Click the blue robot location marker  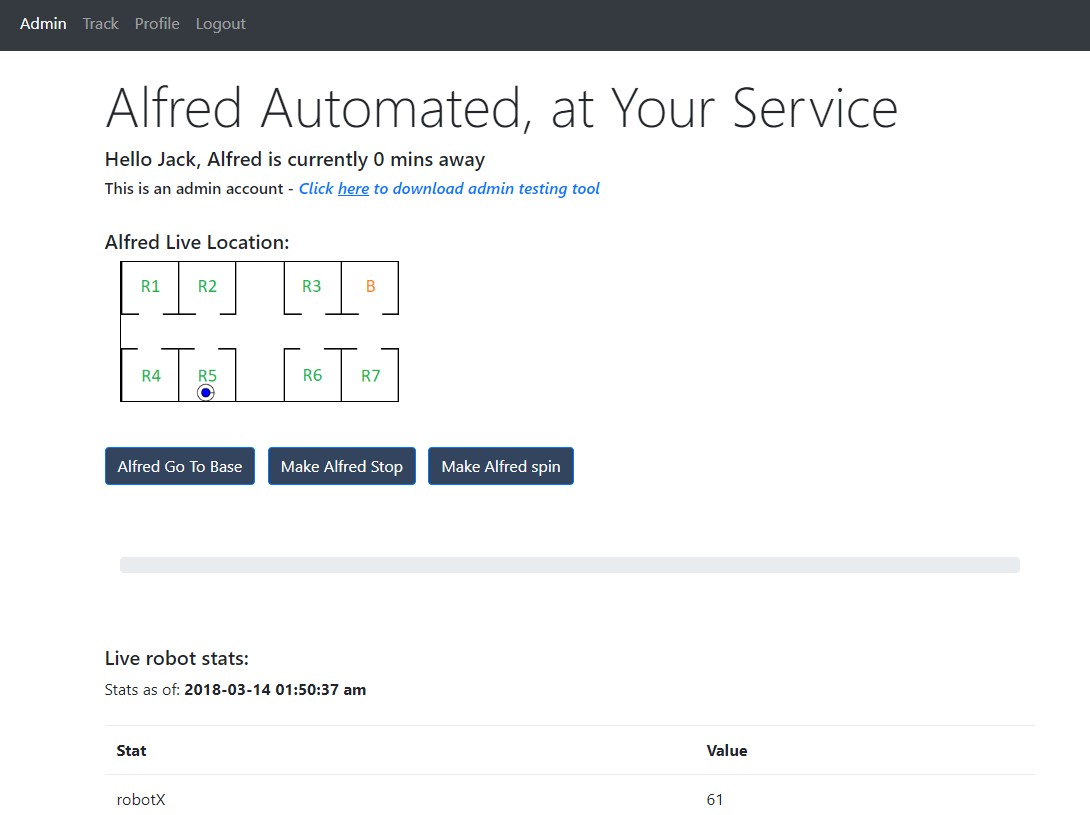[206, 393]
